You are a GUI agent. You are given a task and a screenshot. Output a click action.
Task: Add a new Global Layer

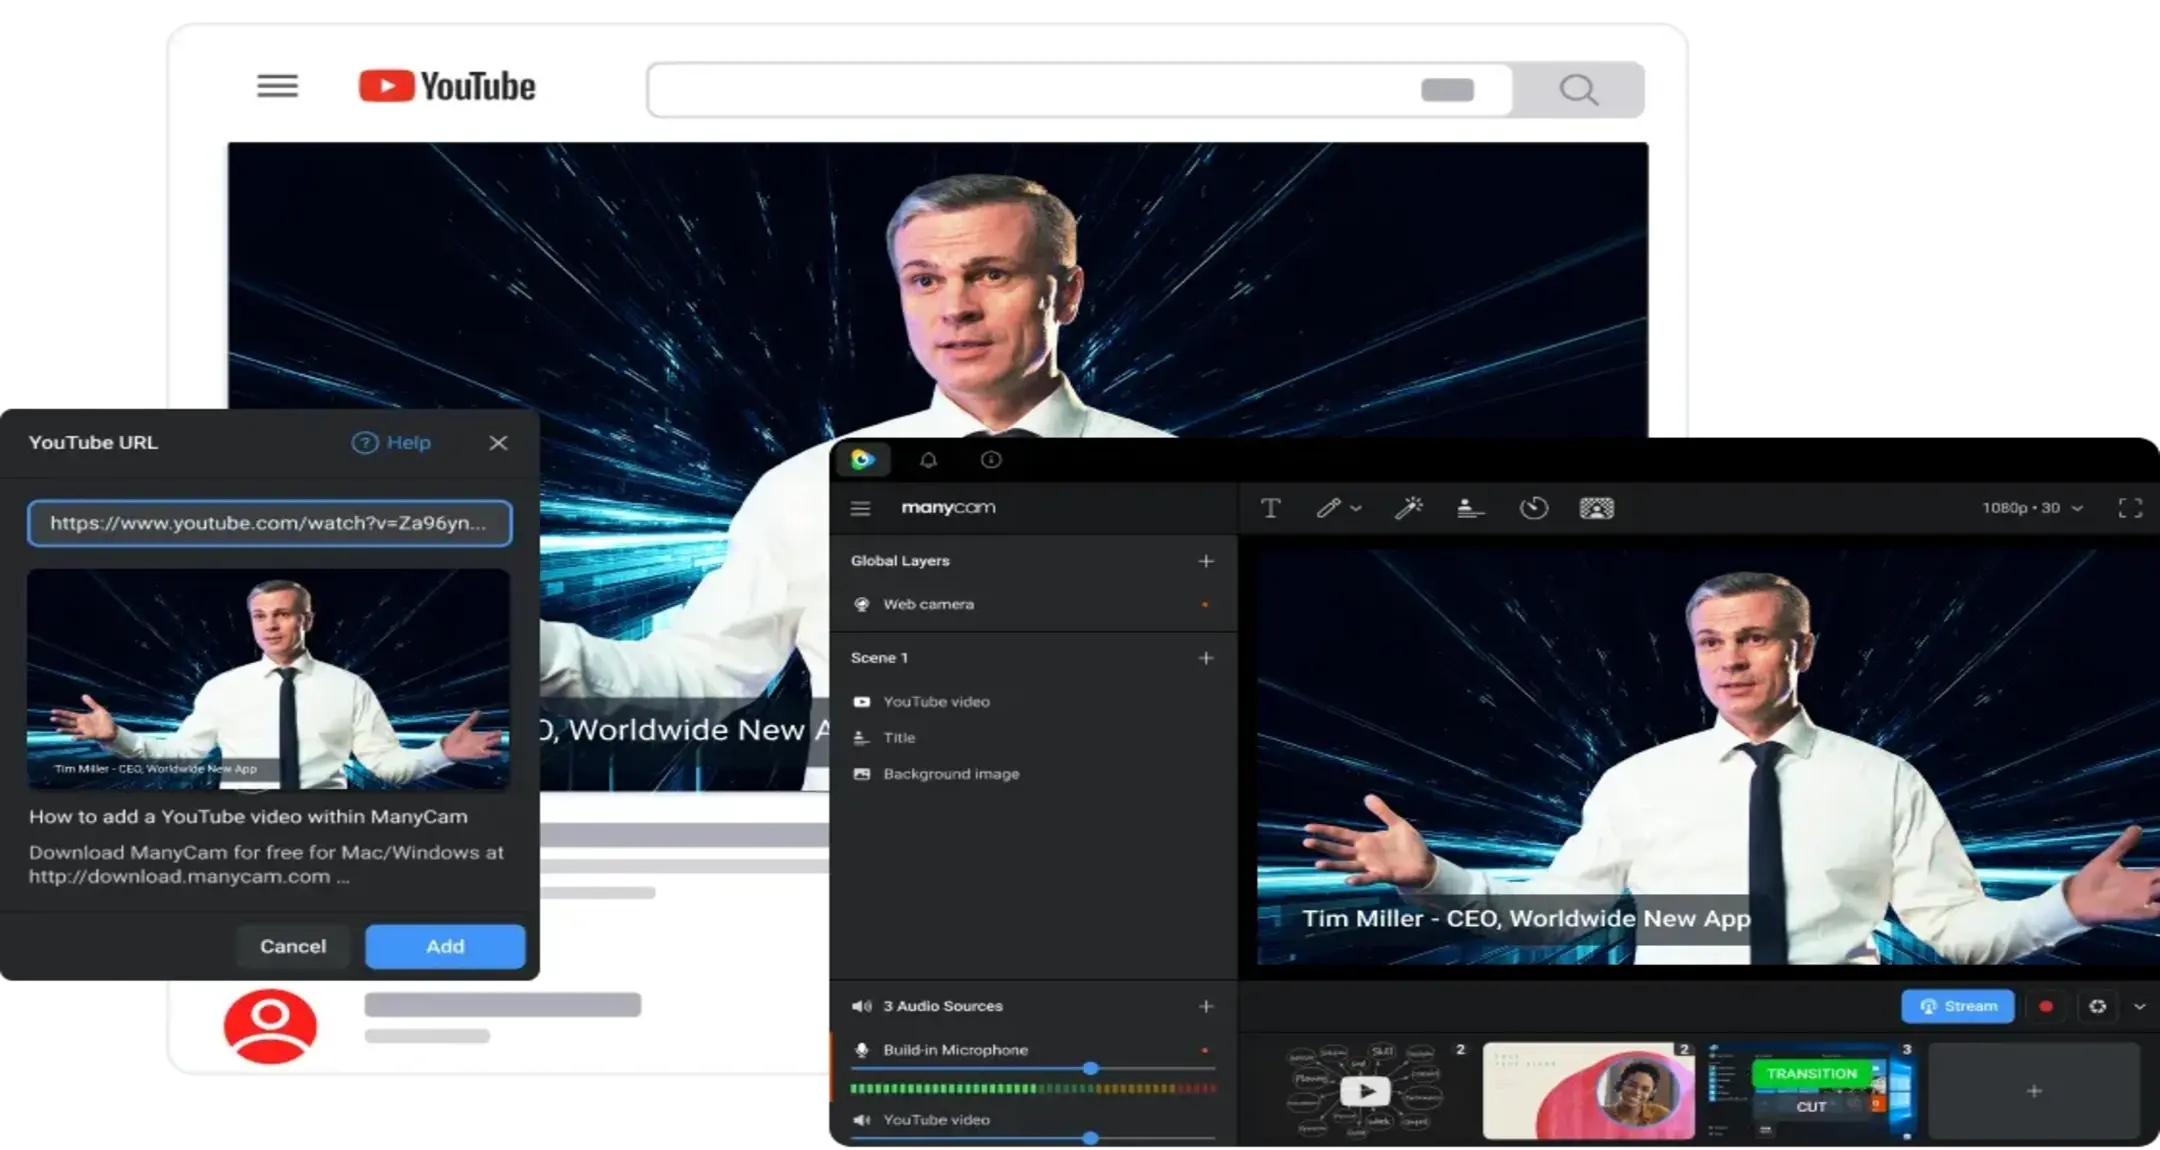tap(1206, 561)
